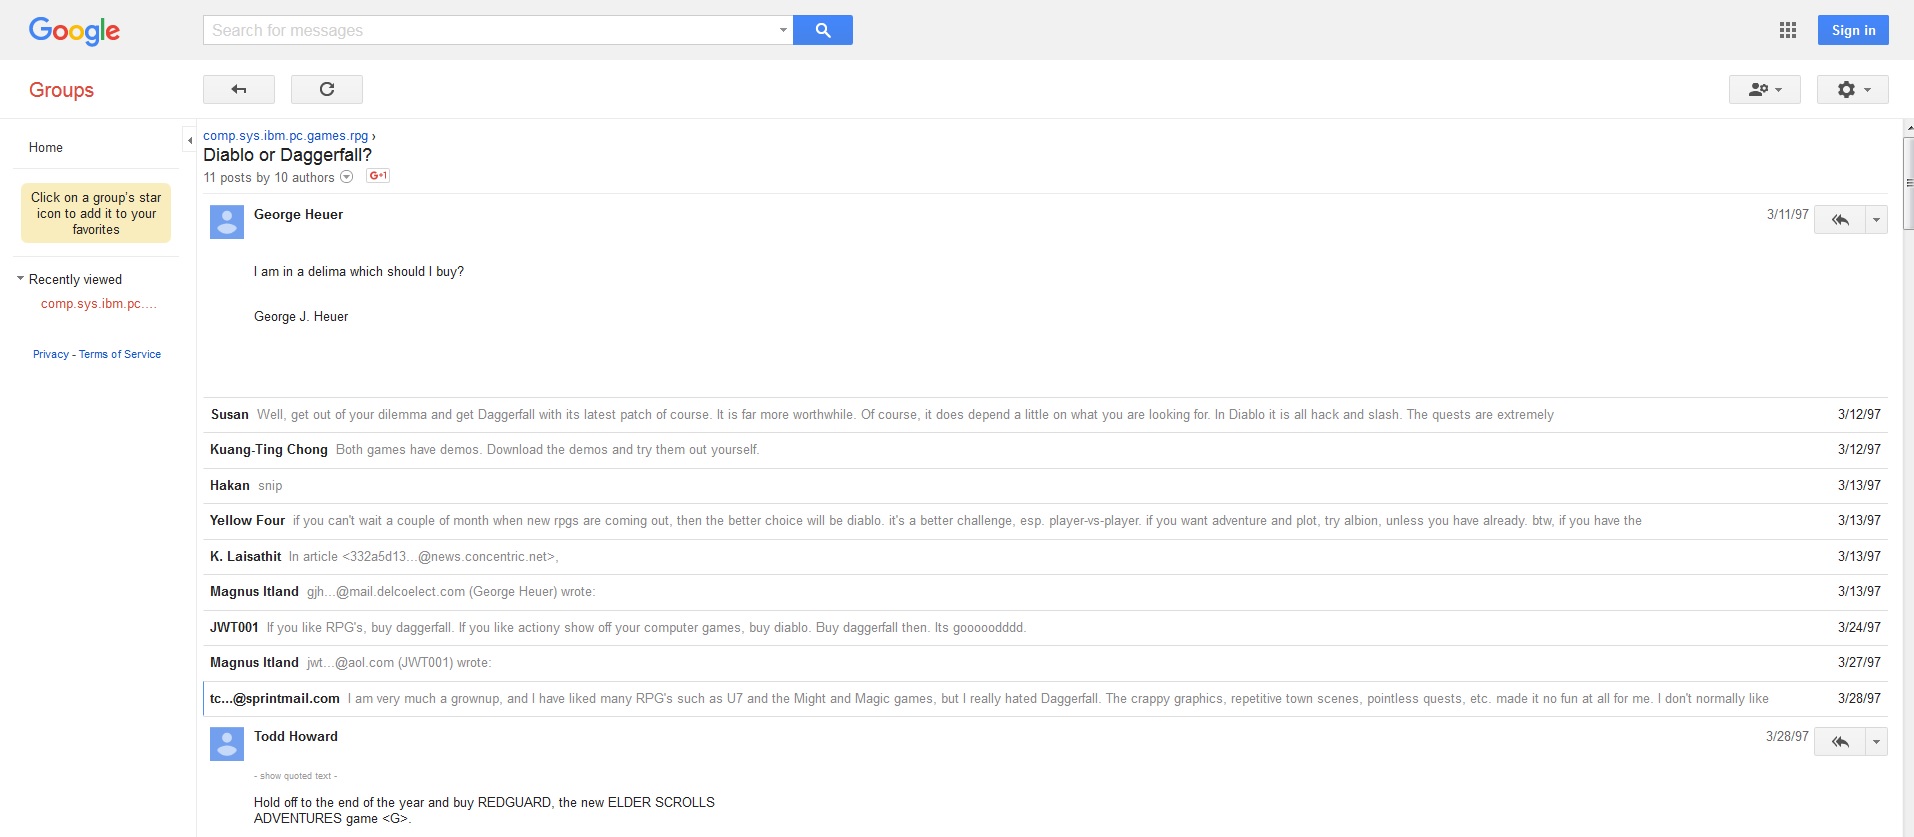Open more options on Todd Howard's post
The width and height of the screenshot is (1914, 837).
(x=1877, y=741)
